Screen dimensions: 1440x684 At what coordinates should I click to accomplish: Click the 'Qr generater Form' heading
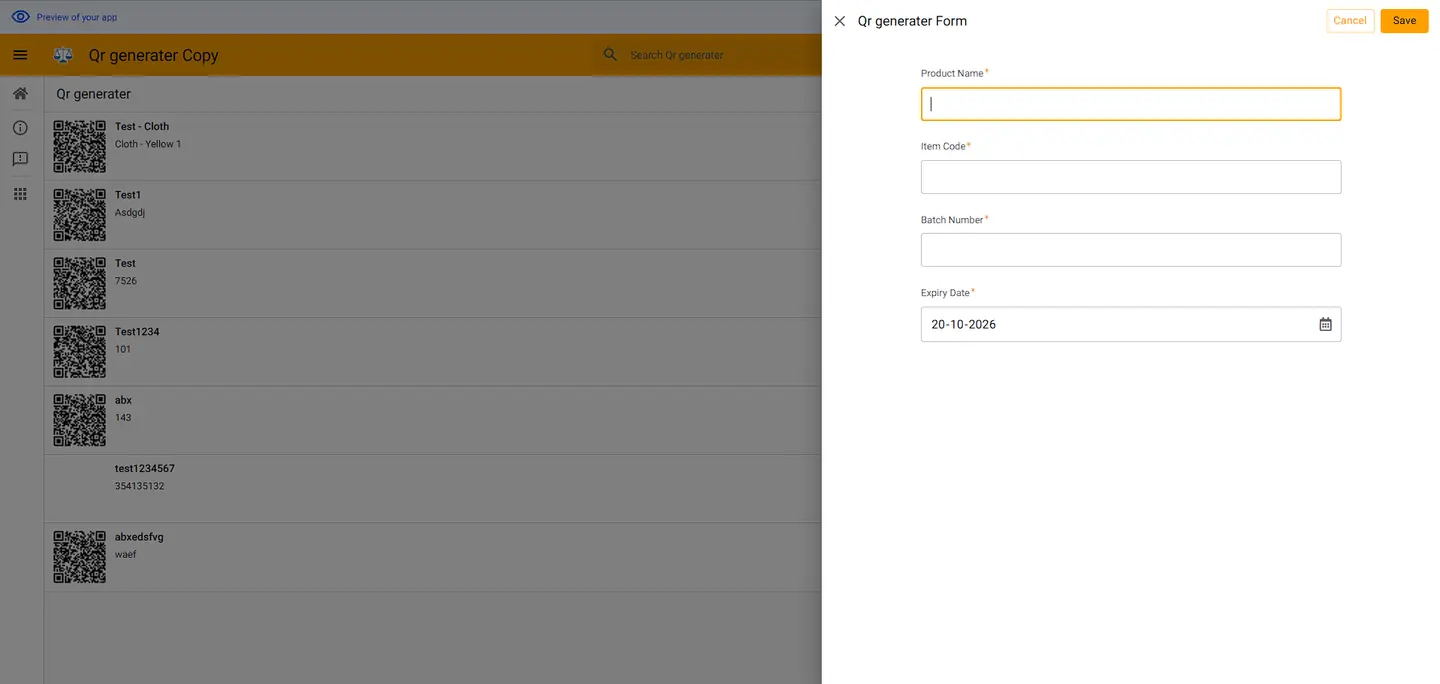[x=912, y=21]
